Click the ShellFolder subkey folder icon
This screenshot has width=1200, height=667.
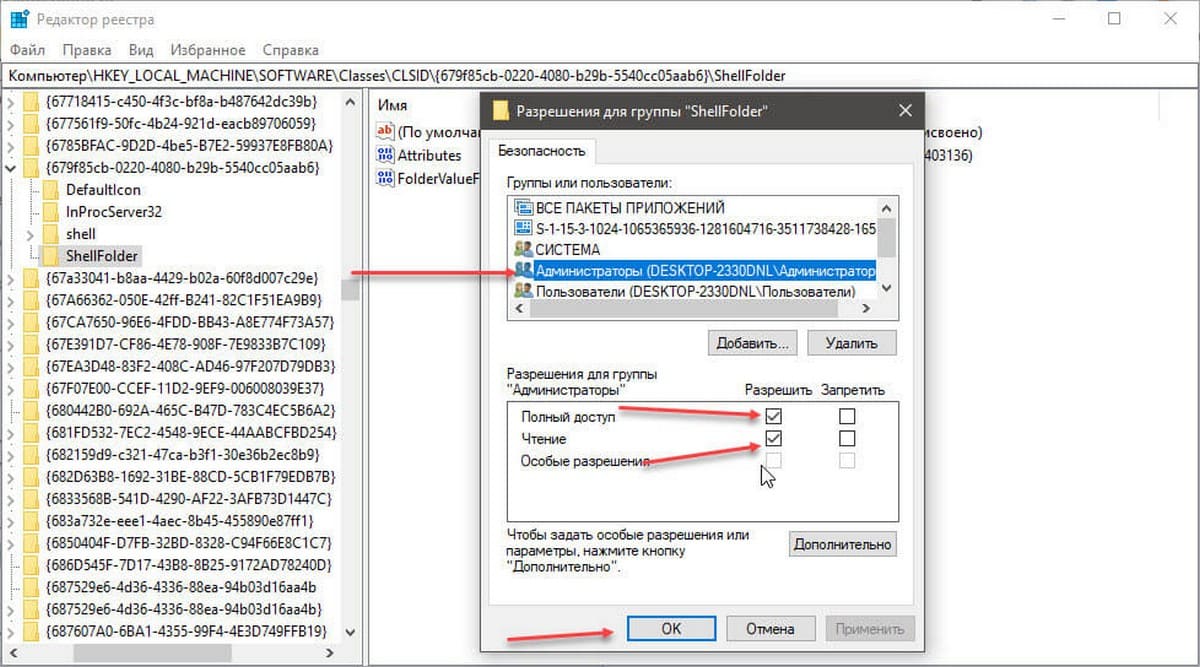click(50, 255)
